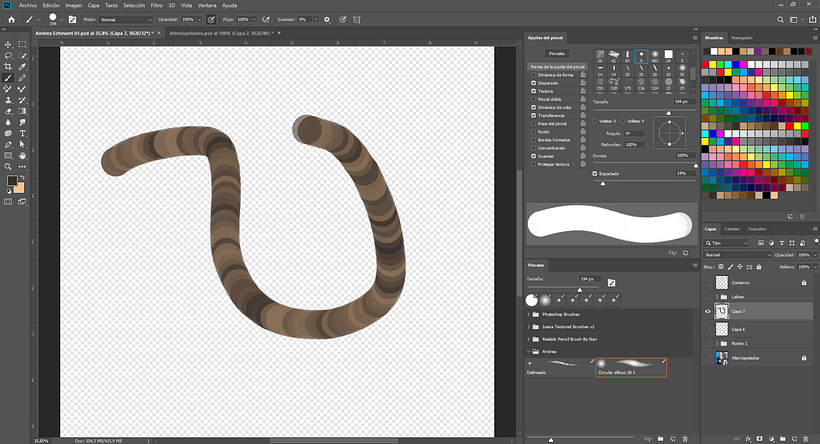Select the Zoom tool
This screenshot has width=820, height=444.
[x=8, y=167]
